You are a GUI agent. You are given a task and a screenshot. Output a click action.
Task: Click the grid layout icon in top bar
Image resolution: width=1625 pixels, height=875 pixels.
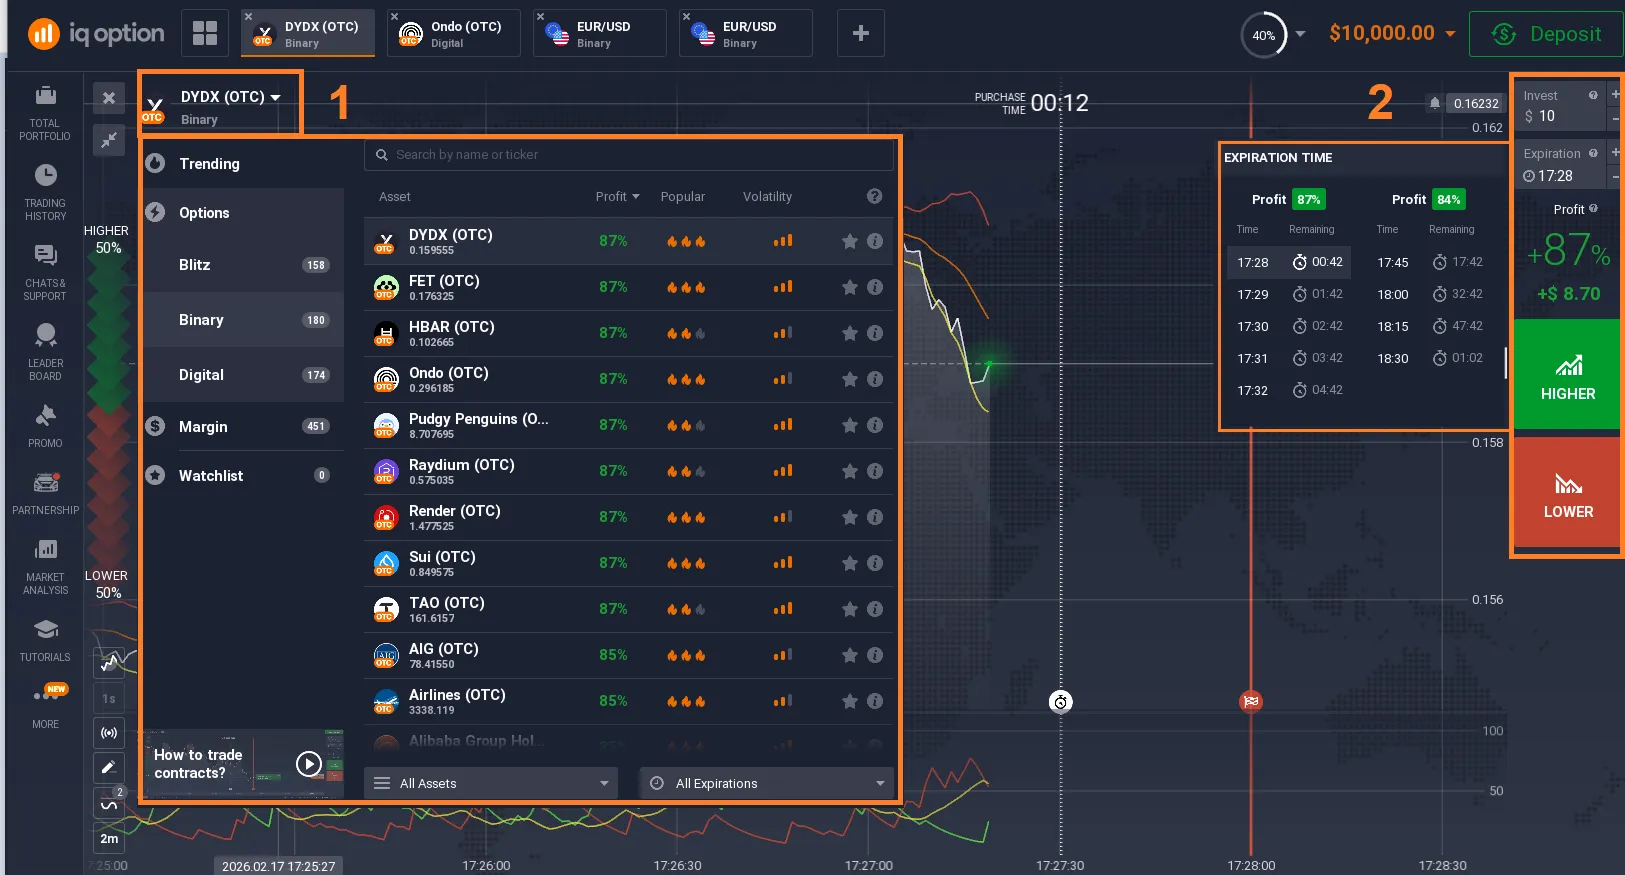(205, 33)
